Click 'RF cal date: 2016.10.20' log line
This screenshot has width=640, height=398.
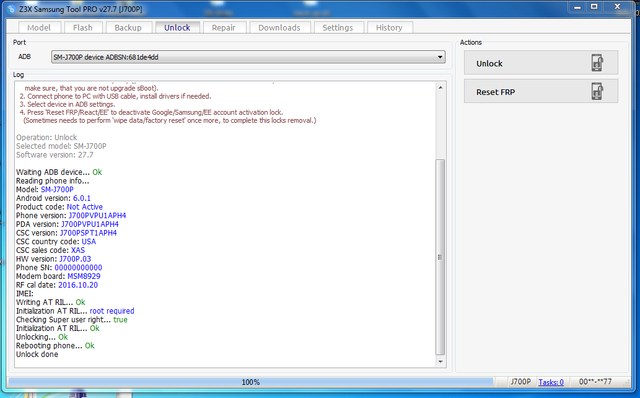point(57,285)
